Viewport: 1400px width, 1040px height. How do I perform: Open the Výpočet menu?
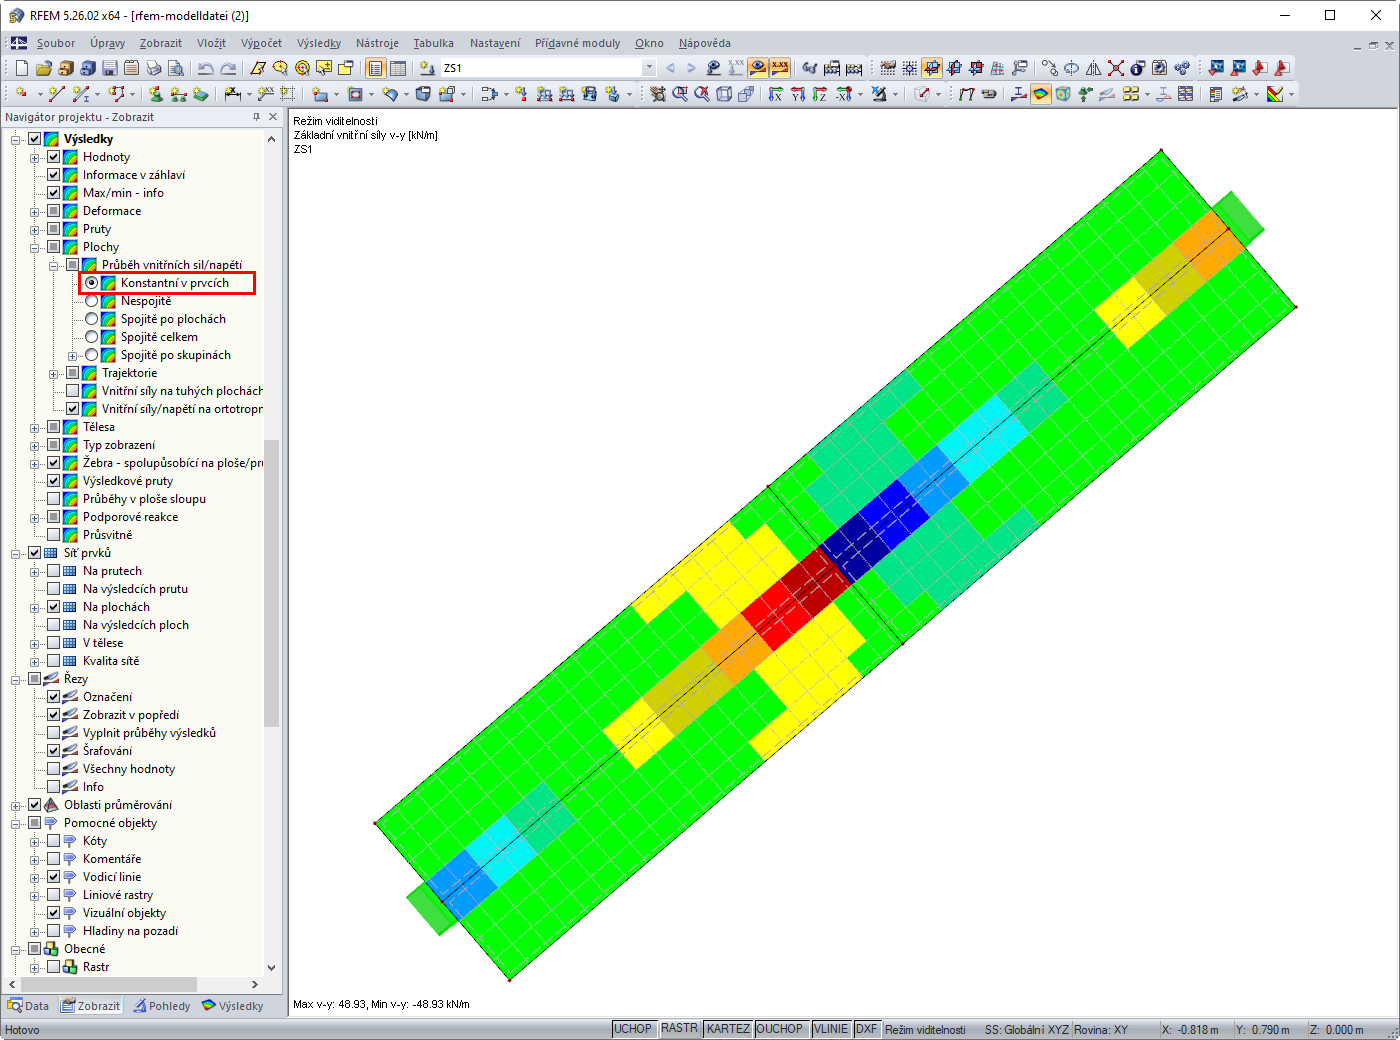click(x=261, y=43)
